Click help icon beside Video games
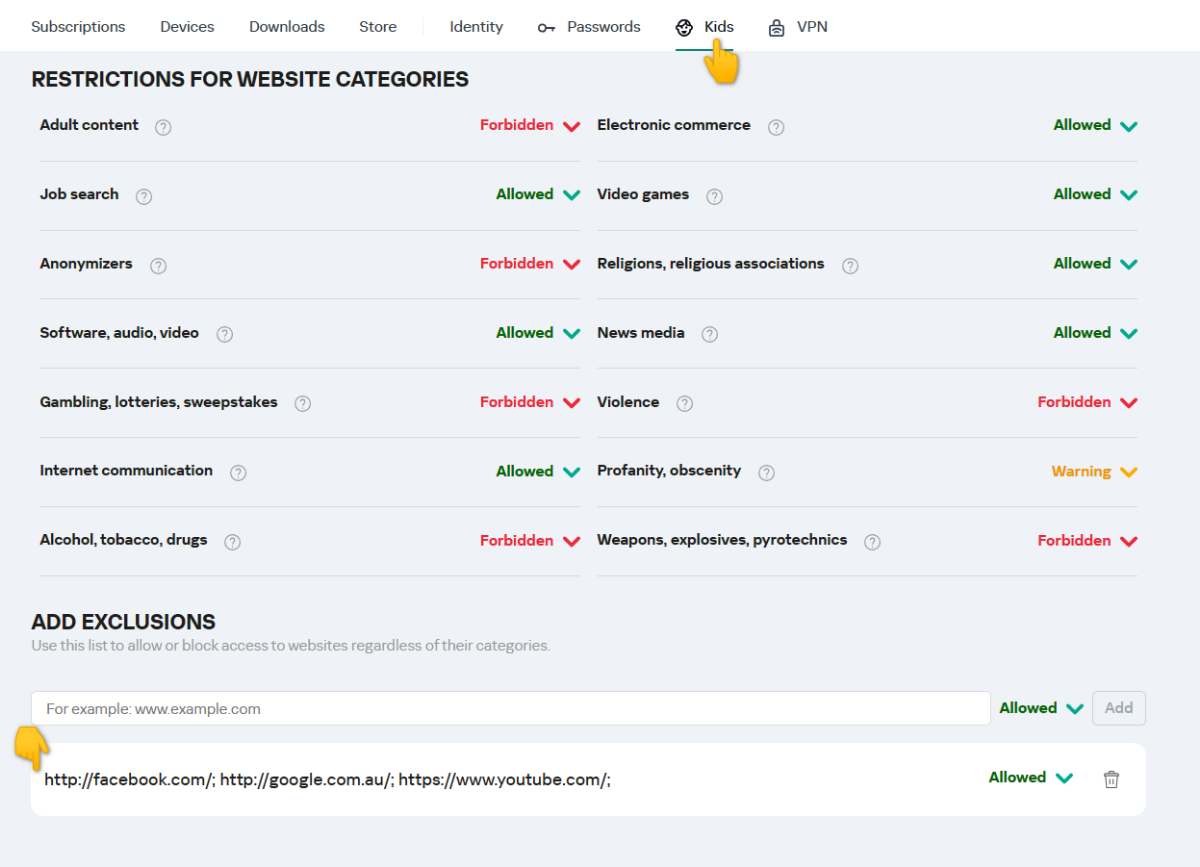The width and height of the screenshot is (1200, 867). tap(714, 196)
